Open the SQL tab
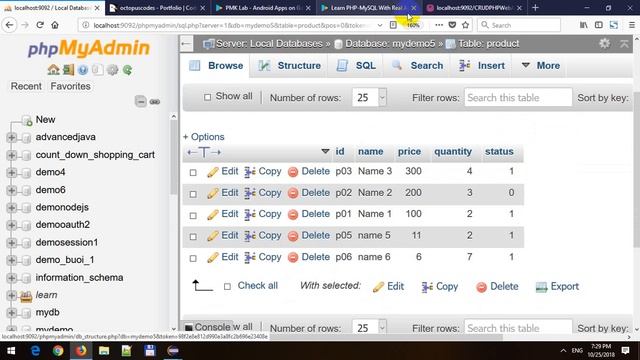Image resolution: width=640 pixels, height=360 pixels. (356, 66)
